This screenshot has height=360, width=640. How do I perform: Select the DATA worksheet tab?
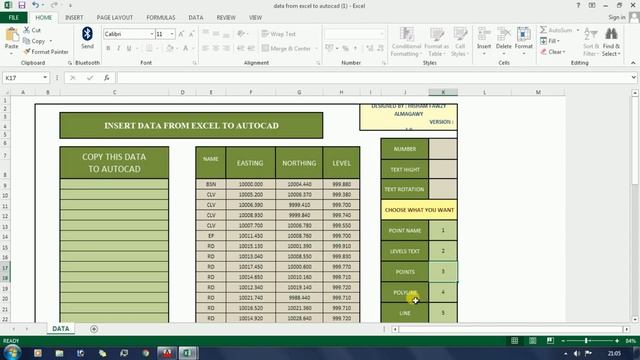[x=61, y=329]
